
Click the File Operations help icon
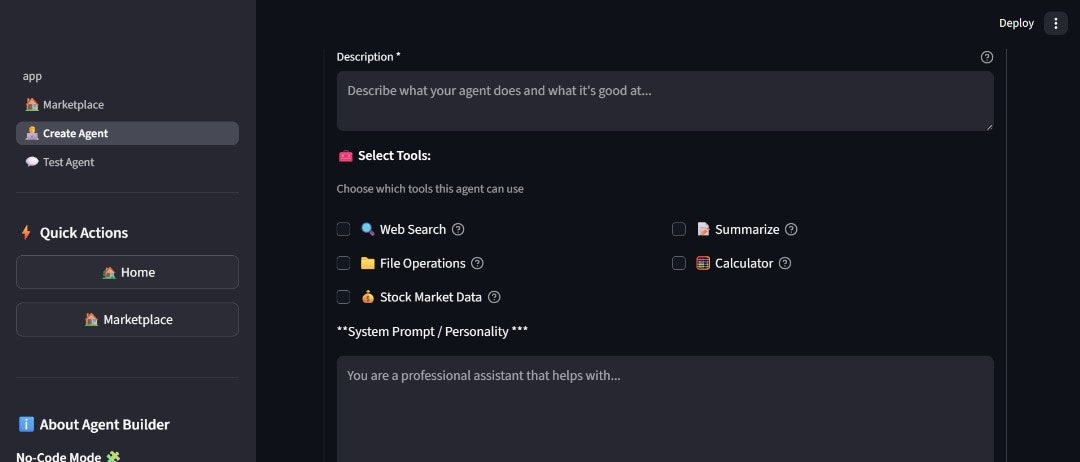477,263
